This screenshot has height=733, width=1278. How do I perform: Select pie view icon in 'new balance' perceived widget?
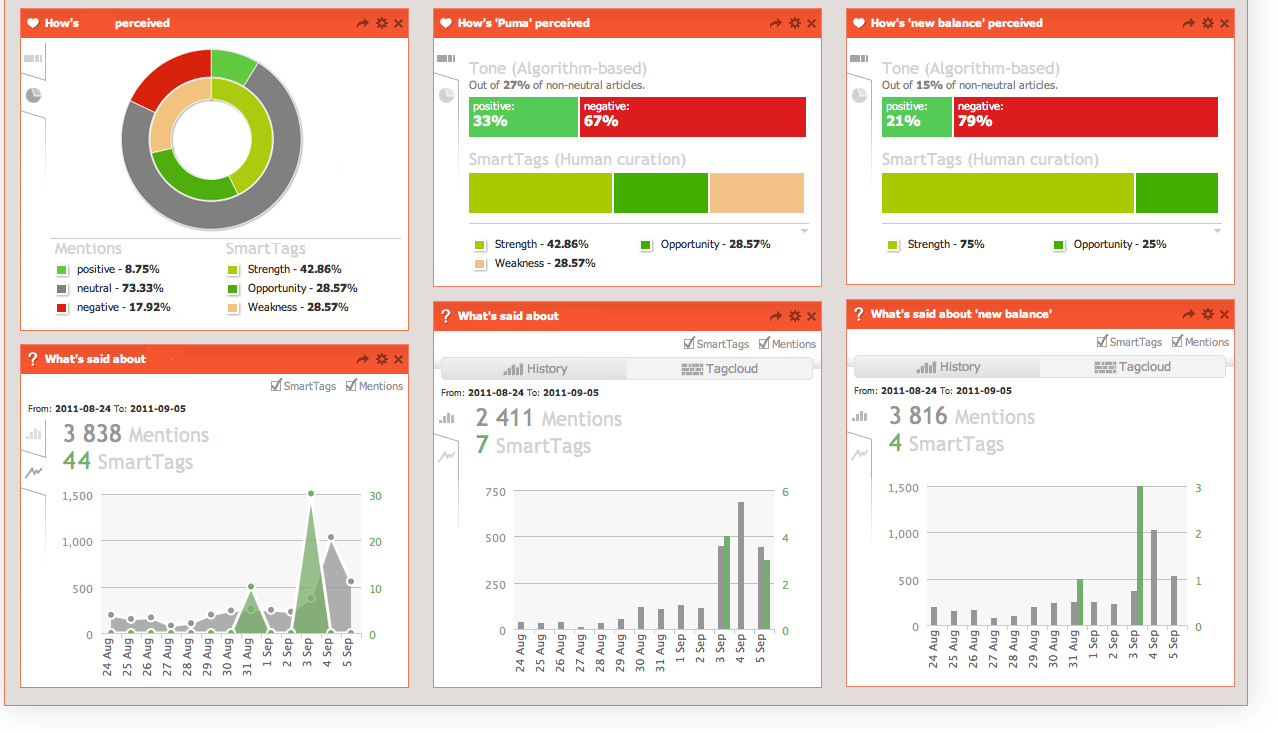click(x=859, y=95)
